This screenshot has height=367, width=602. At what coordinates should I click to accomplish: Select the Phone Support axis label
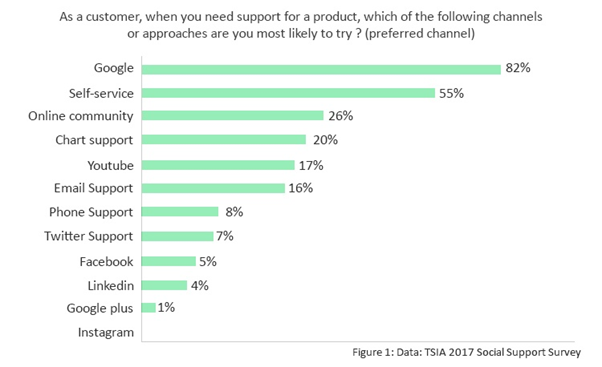pyautogui.click(x=91, y=212)
